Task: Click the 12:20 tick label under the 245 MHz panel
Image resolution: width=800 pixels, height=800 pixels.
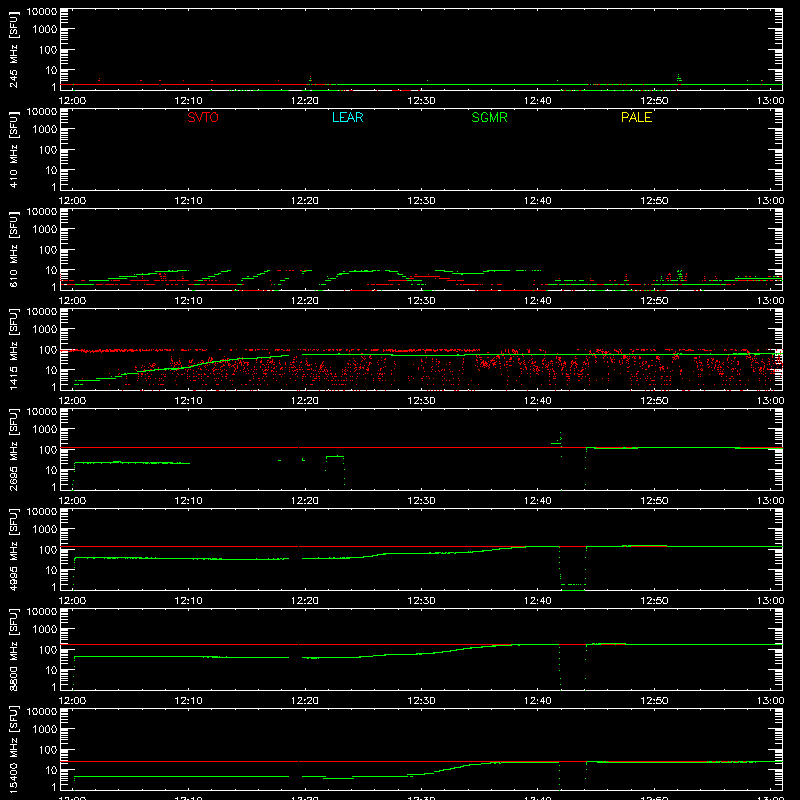Action: (x=305, y=101)
